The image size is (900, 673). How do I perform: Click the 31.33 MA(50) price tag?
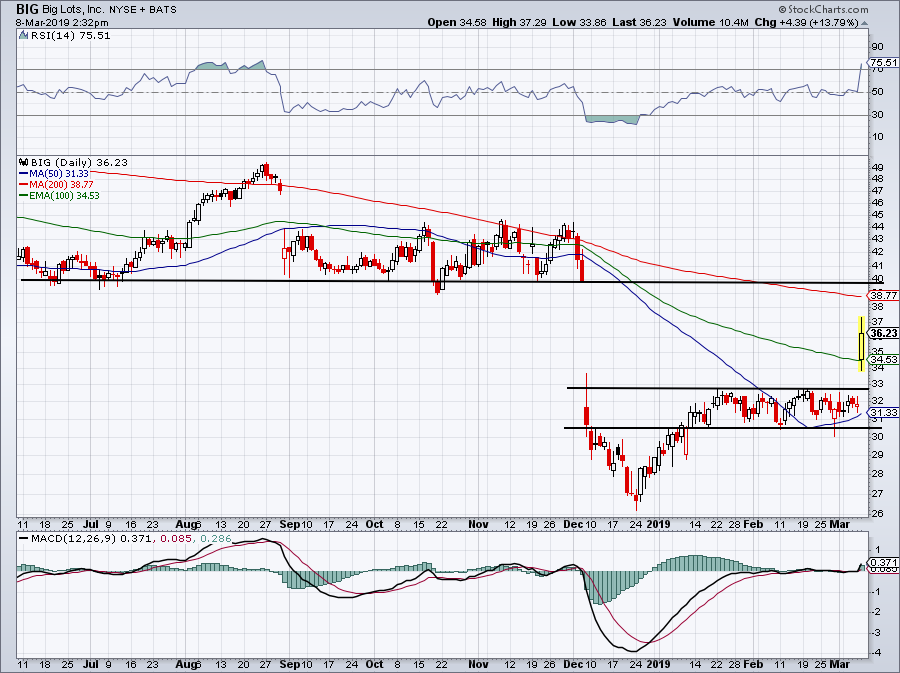point(883,413)
